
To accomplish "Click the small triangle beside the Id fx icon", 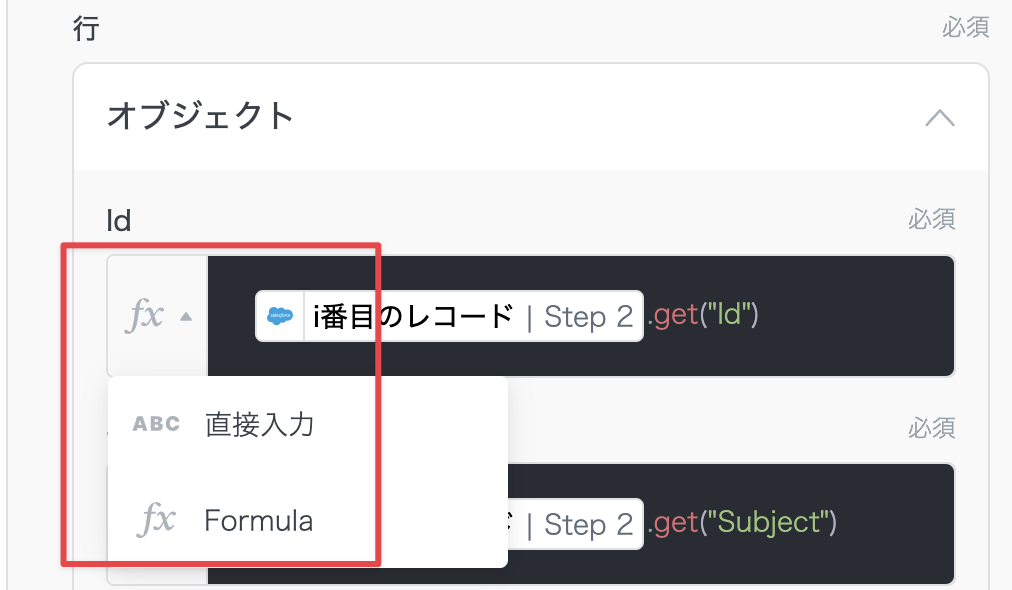I will tap(185, 317).
